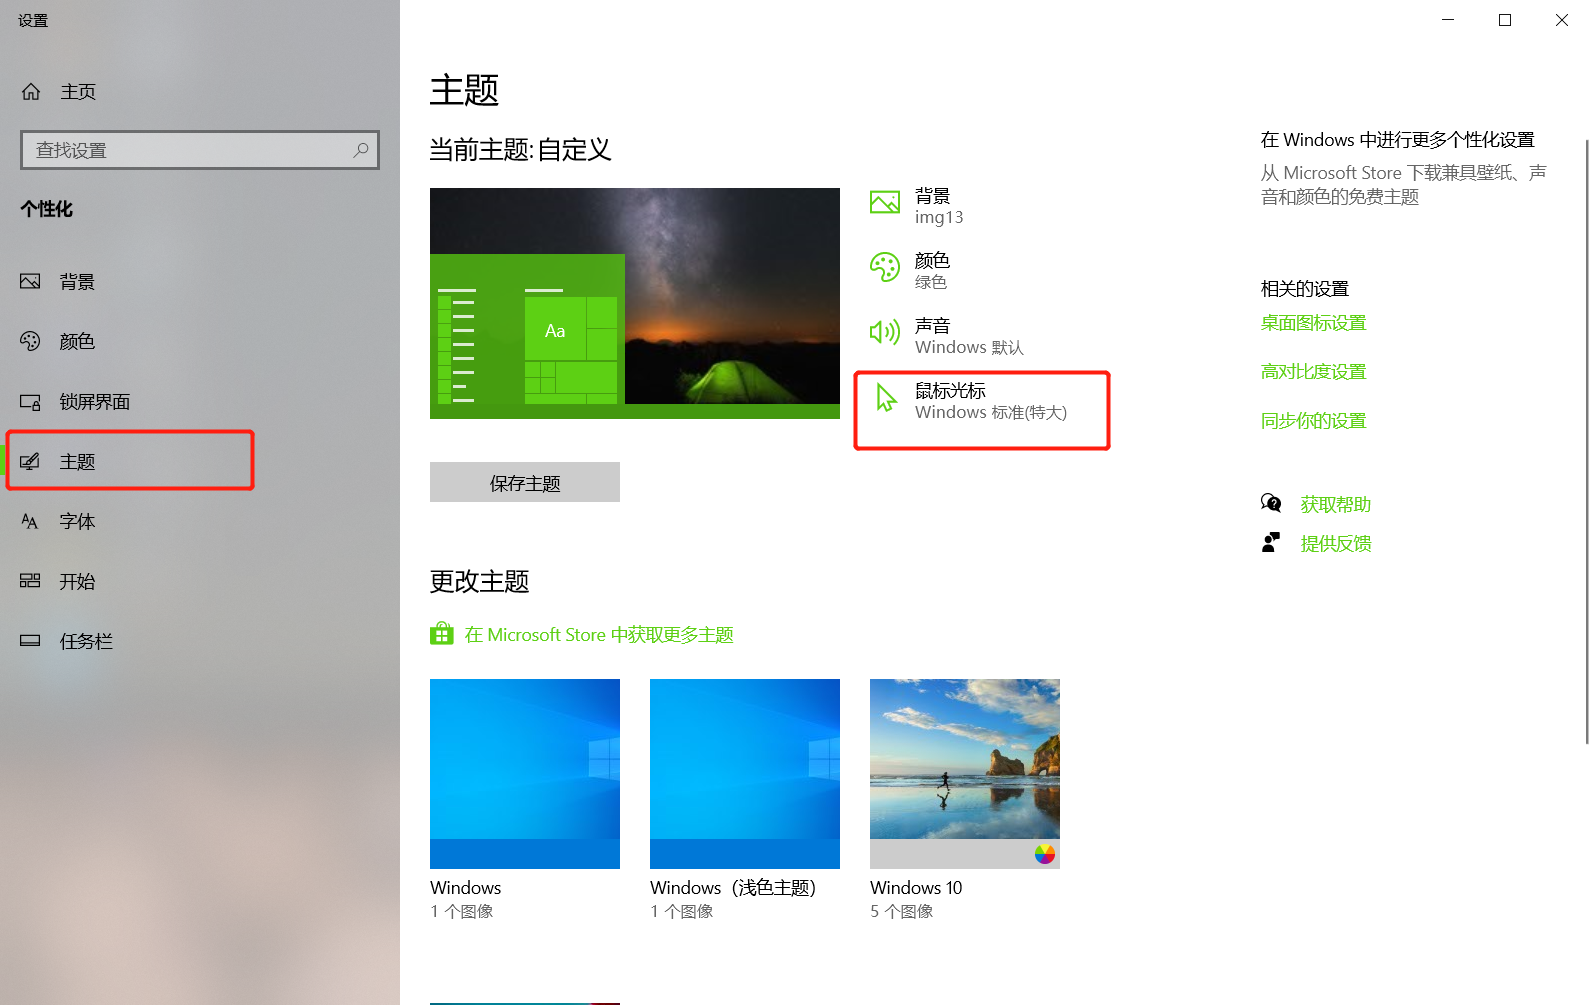Click the 鼠标光标 cursor arrow icon

pyautogui.click(x=886, y=397)
